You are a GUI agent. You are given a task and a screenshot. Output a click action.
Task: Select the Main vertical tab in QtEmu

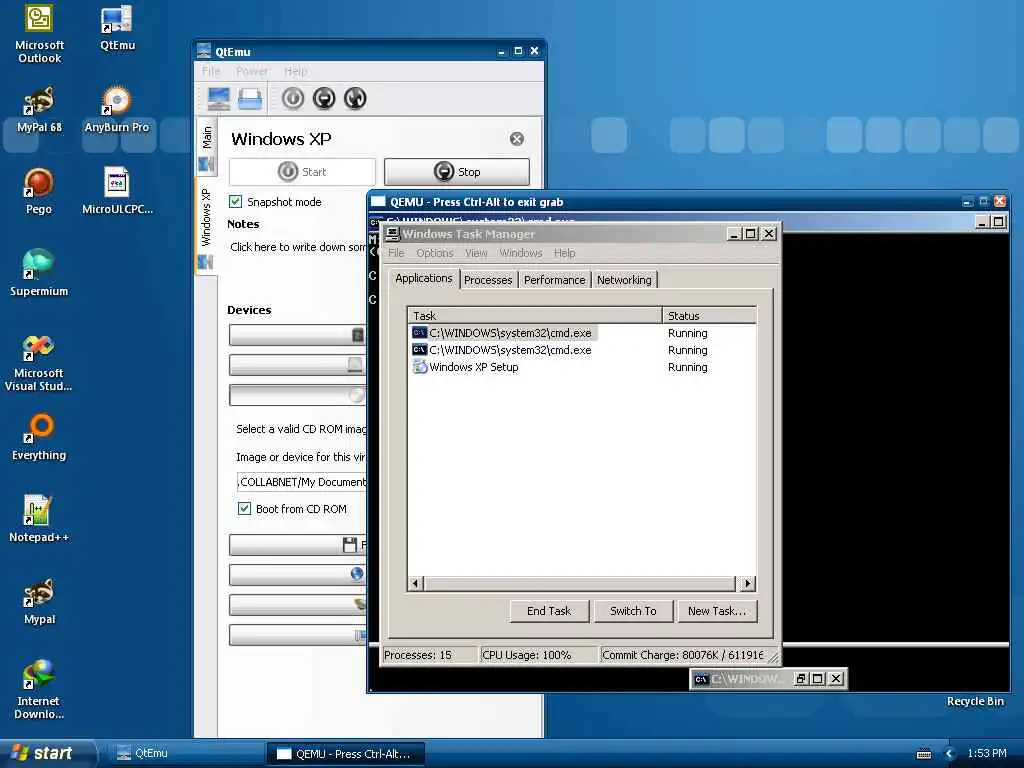point(206,147)
